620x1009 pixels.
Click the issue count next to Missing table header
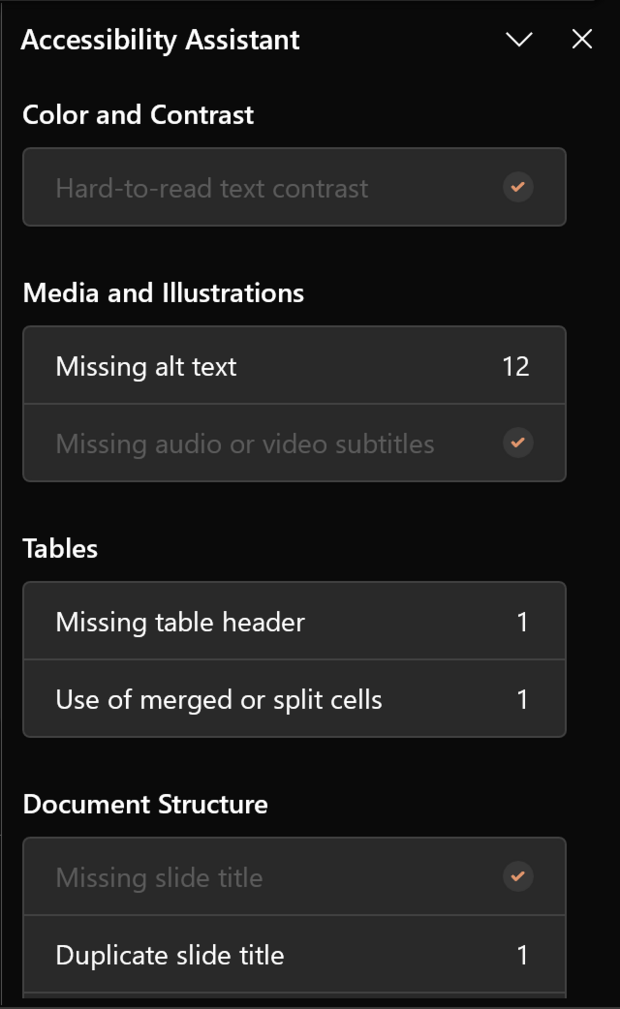click(x=521, y=621)
